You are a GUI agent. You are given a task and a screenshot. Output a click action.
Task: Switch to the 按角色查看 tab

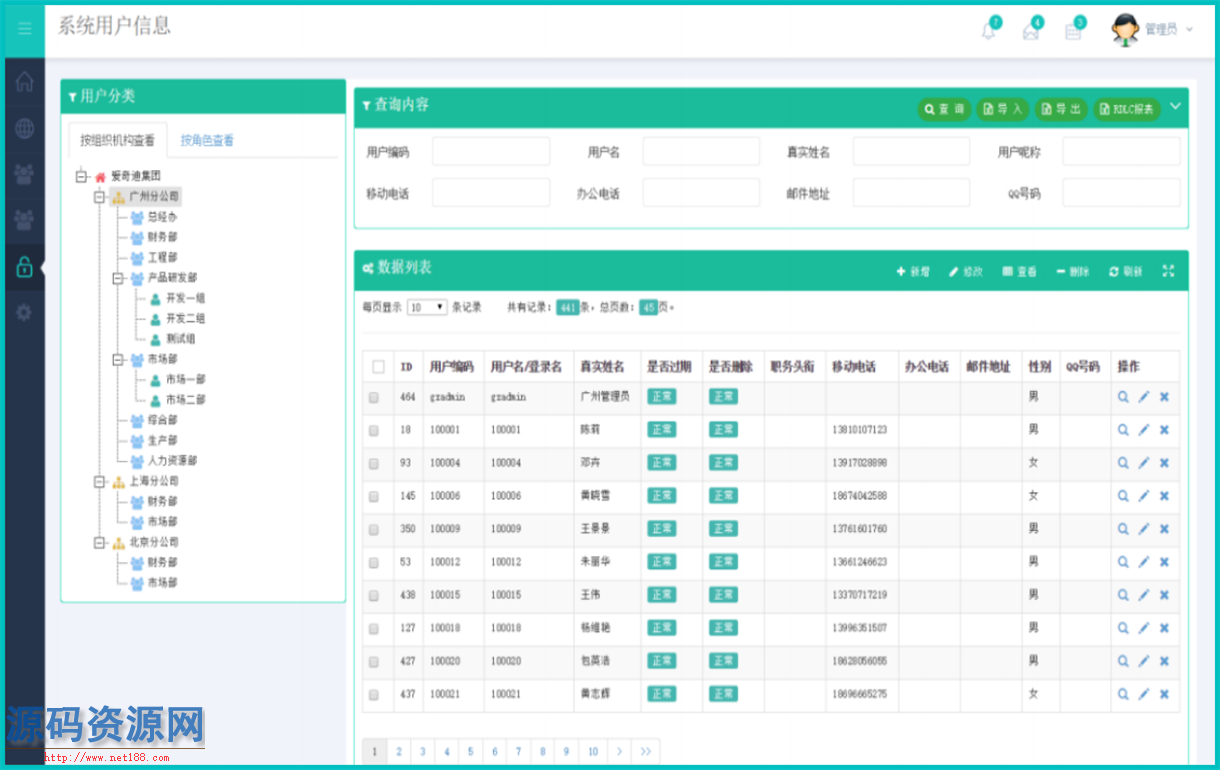[x=207, y=141]
